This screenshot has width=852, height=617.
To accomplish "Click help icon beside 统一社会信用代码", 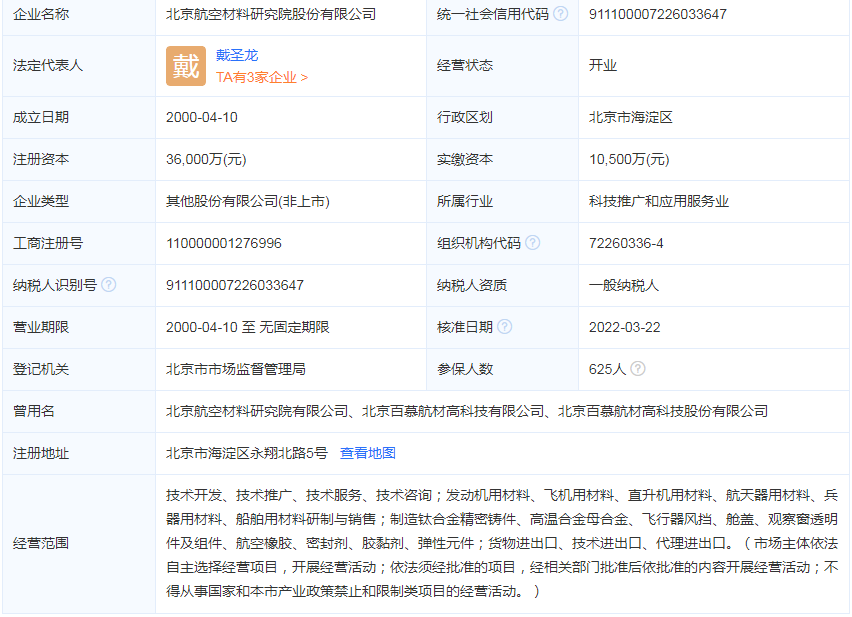I will click(560, 14).
